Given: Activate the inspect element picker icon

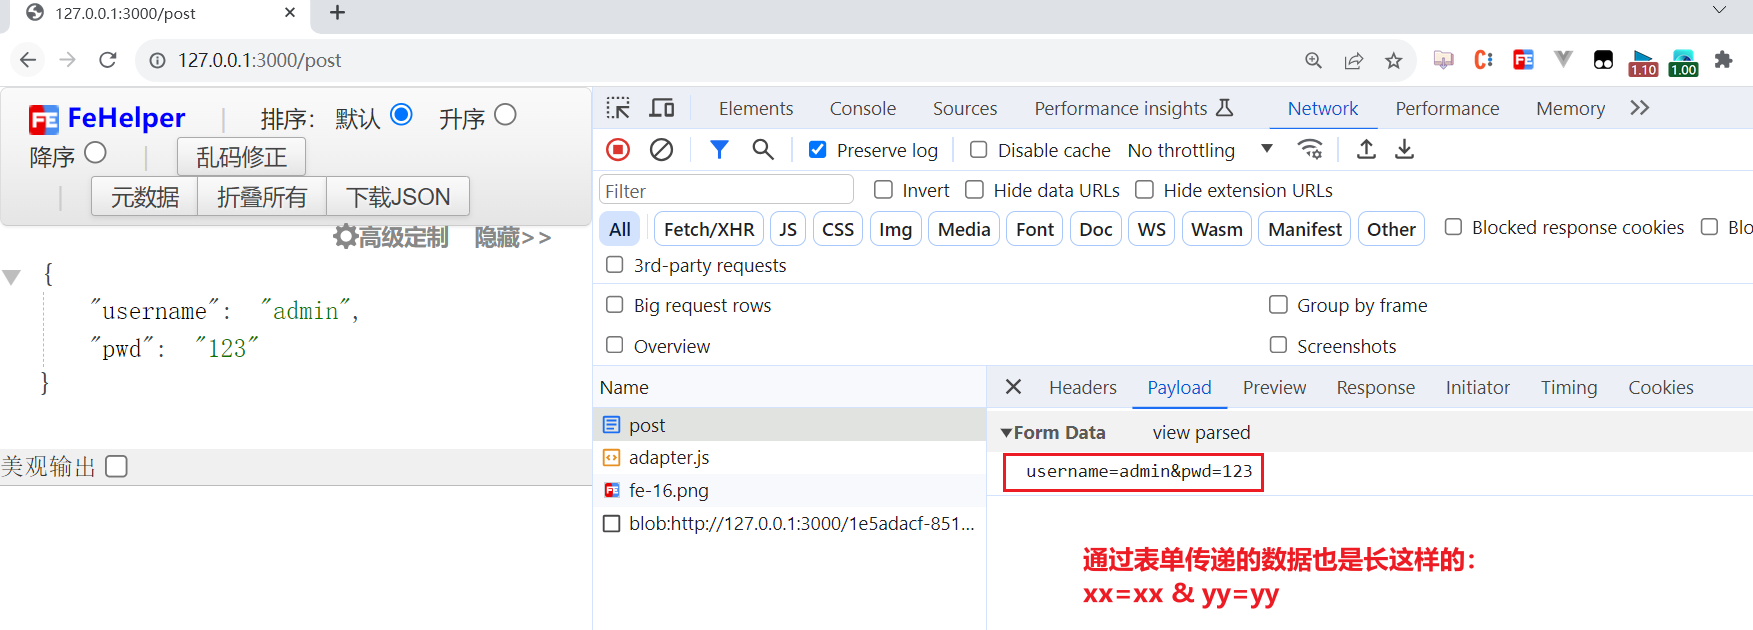Looking at the screenshot, I should click(618, 108).
